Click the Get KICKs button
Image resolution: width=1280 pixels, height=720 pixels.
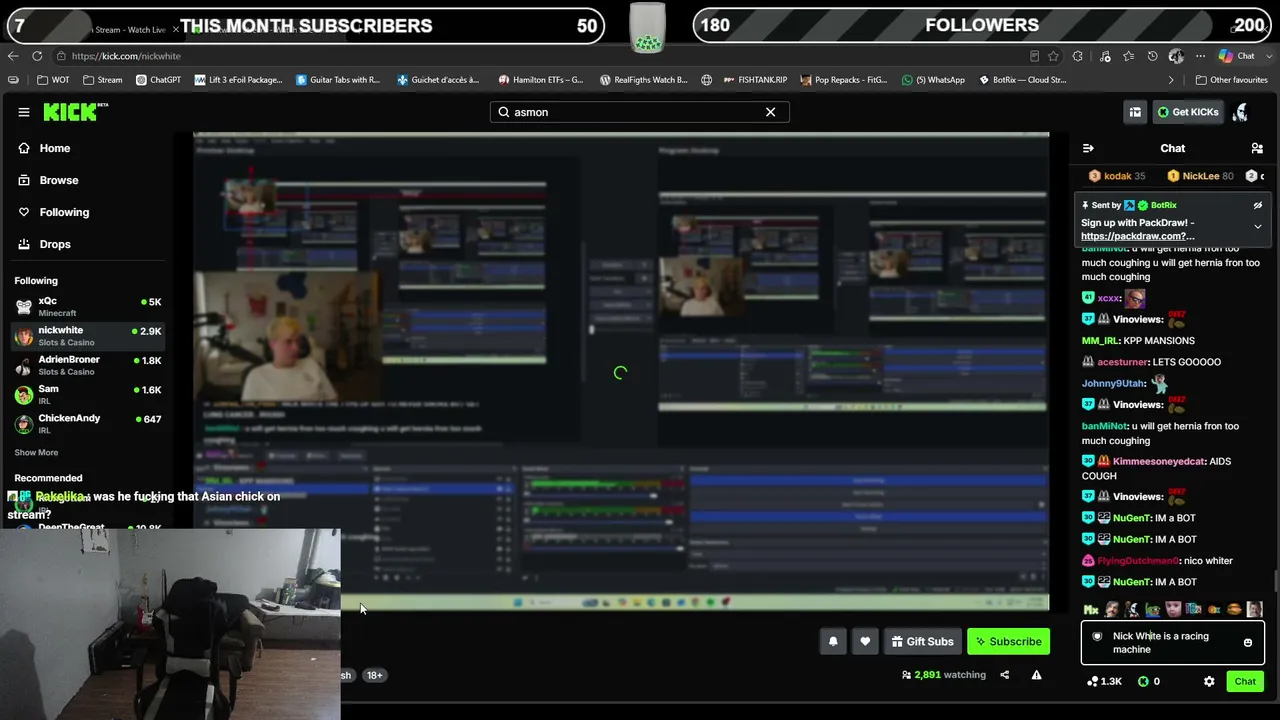pos(1188,112)
